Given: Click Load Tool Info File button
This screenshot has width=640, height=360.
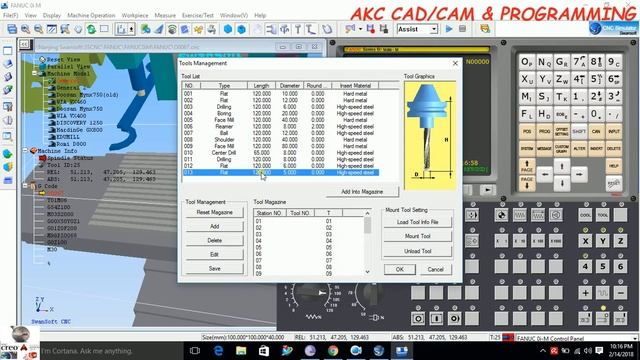Looking at the screenshot, I should [418, 222].
